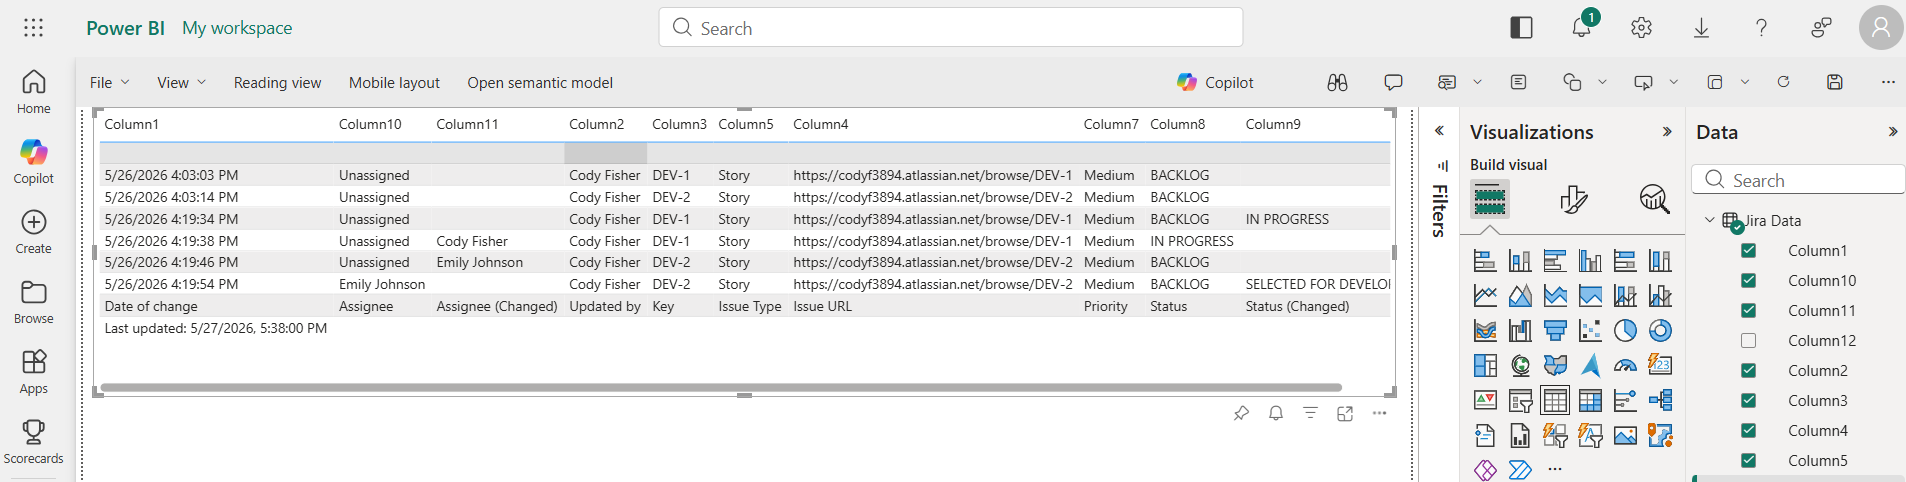This screenshot has height=482, width=1906.
Task: Select the matrix visual
Action: (1590, 400)
